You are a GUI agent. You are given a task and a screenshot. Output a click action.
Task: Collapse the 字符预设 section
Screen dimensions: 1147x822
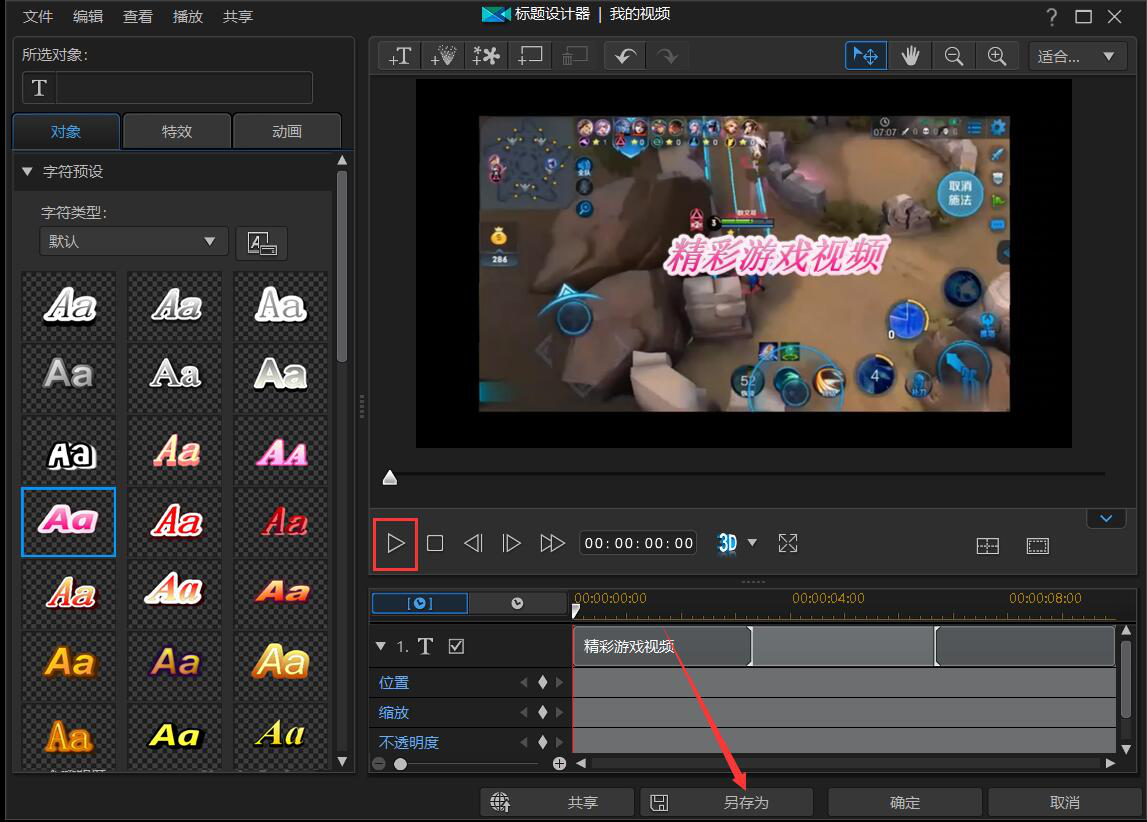click(27, 172)
